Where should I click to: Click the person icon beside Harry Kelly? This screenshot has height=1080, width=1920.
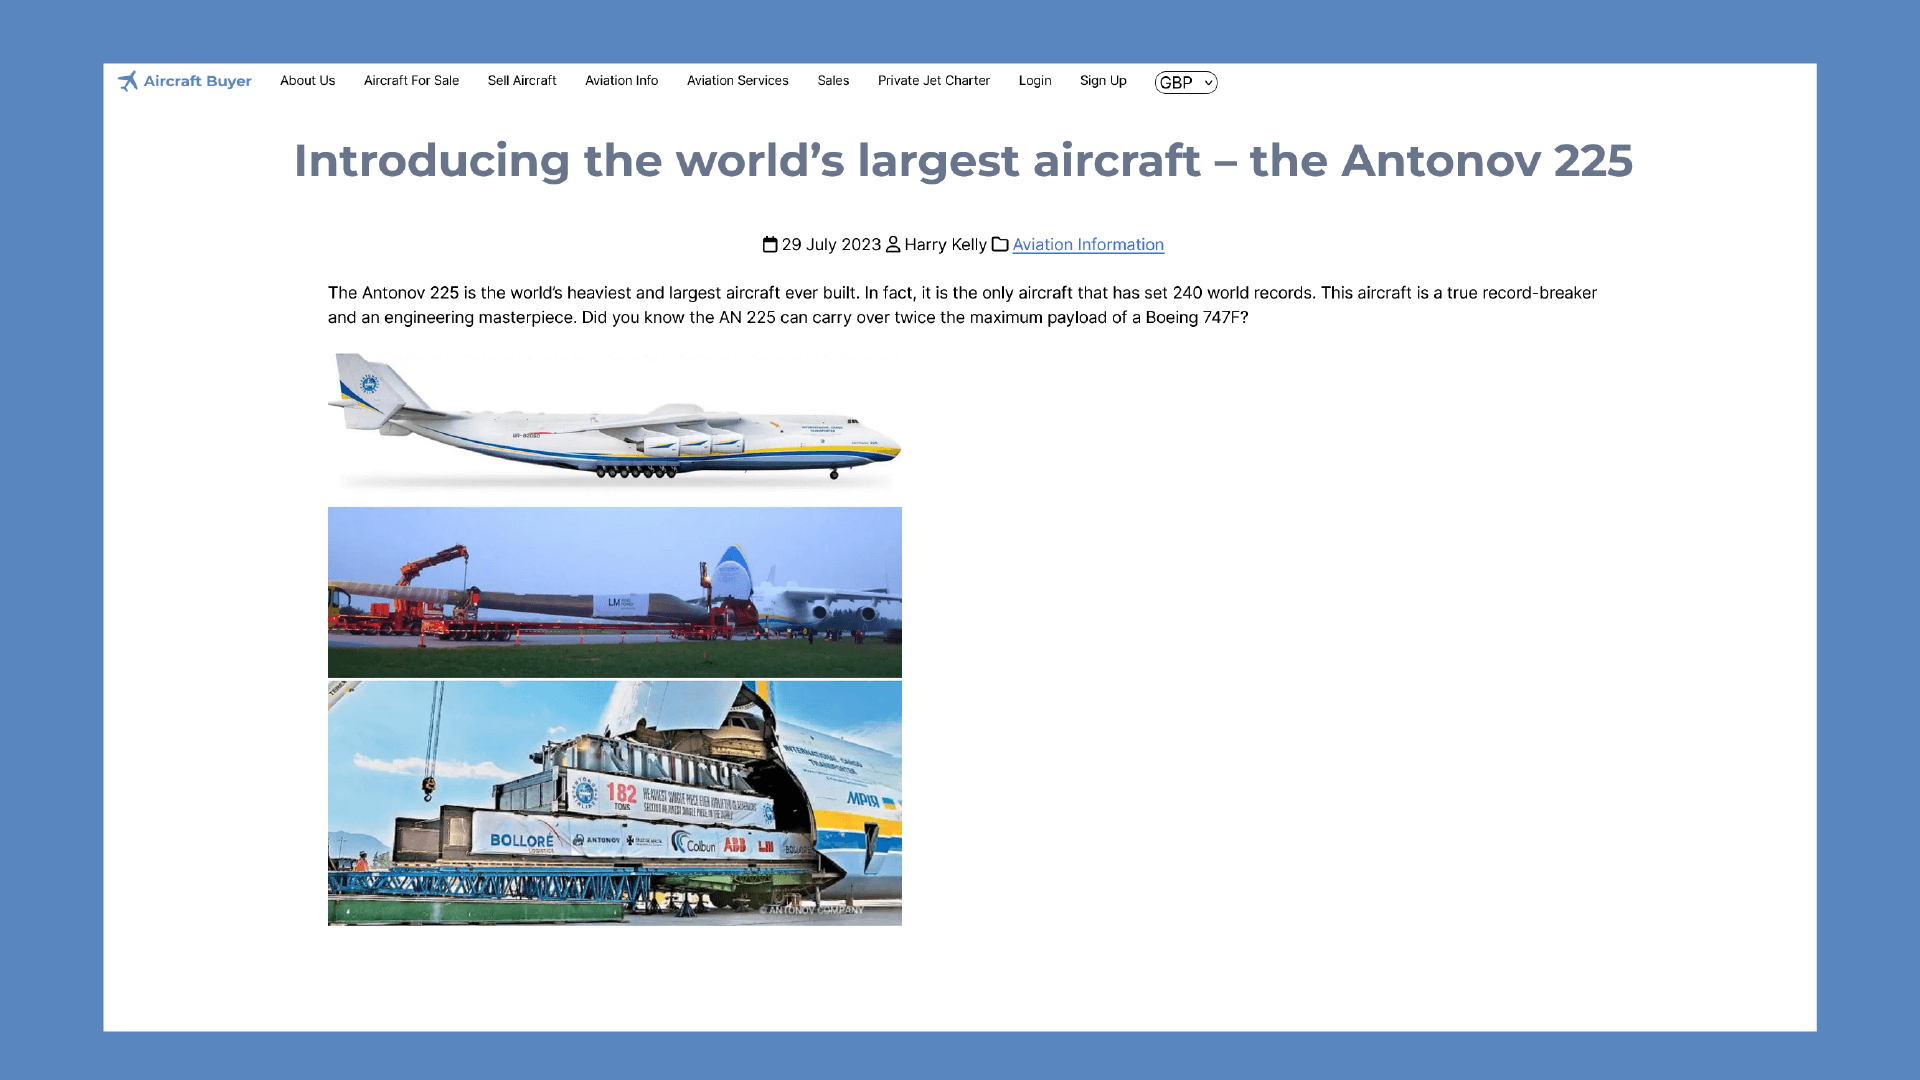[x=893, y=245]
